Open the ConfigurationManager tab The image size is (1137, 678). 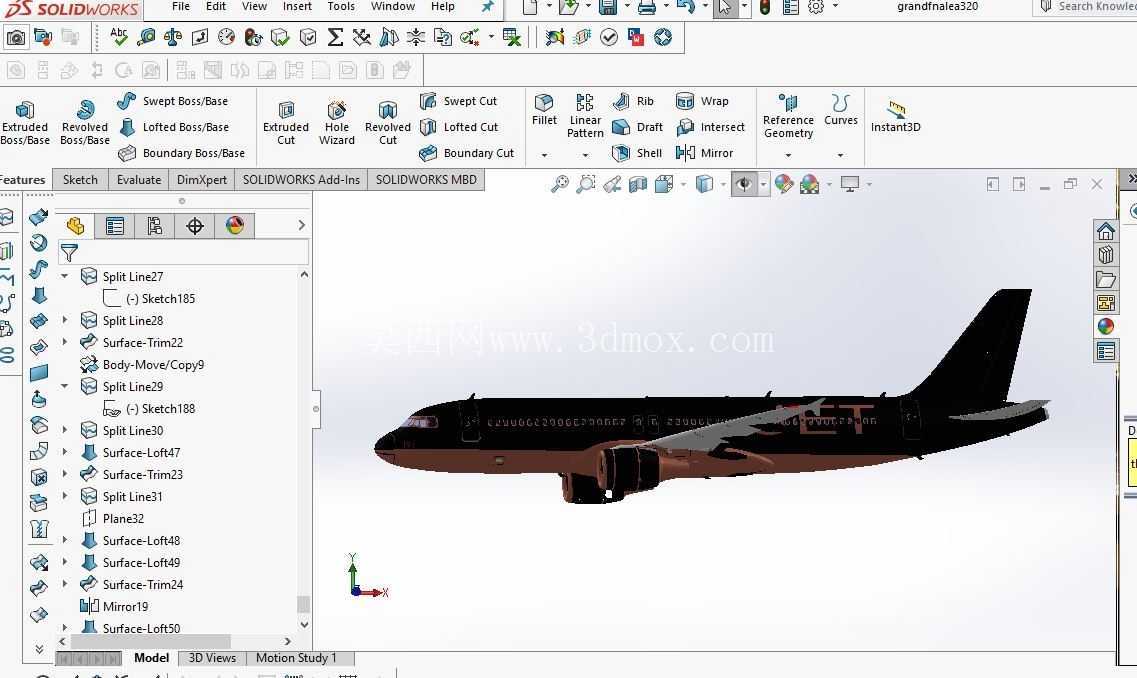[x=154, y=226]
